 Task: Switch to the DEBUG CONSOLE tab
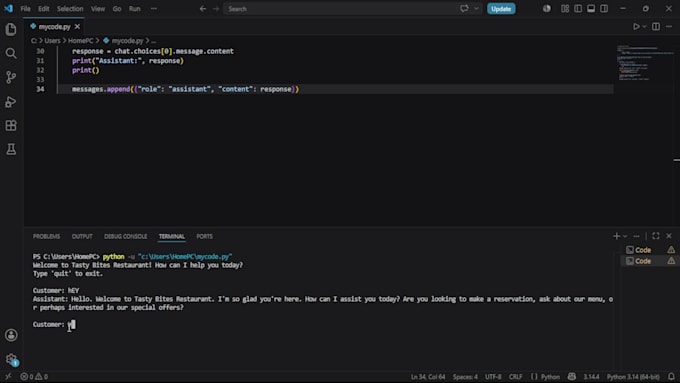[x=125, y=236]
